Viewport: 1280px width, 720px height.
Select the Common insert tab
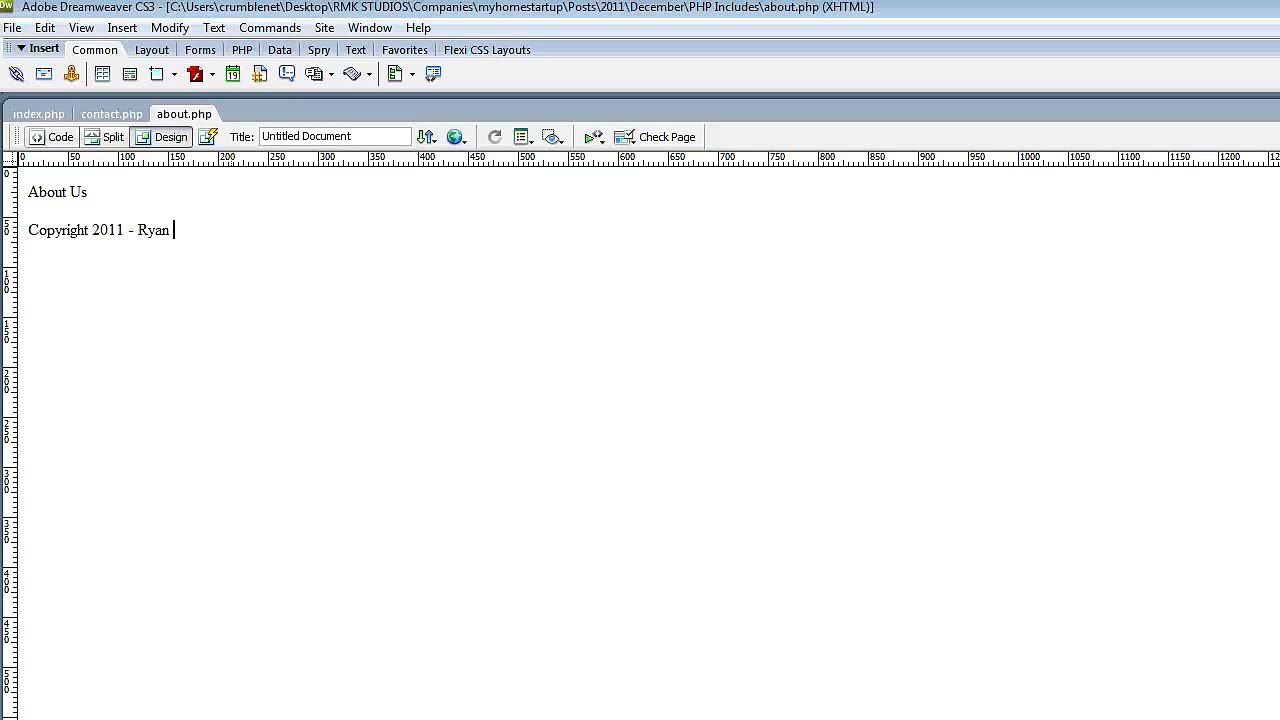95,50
